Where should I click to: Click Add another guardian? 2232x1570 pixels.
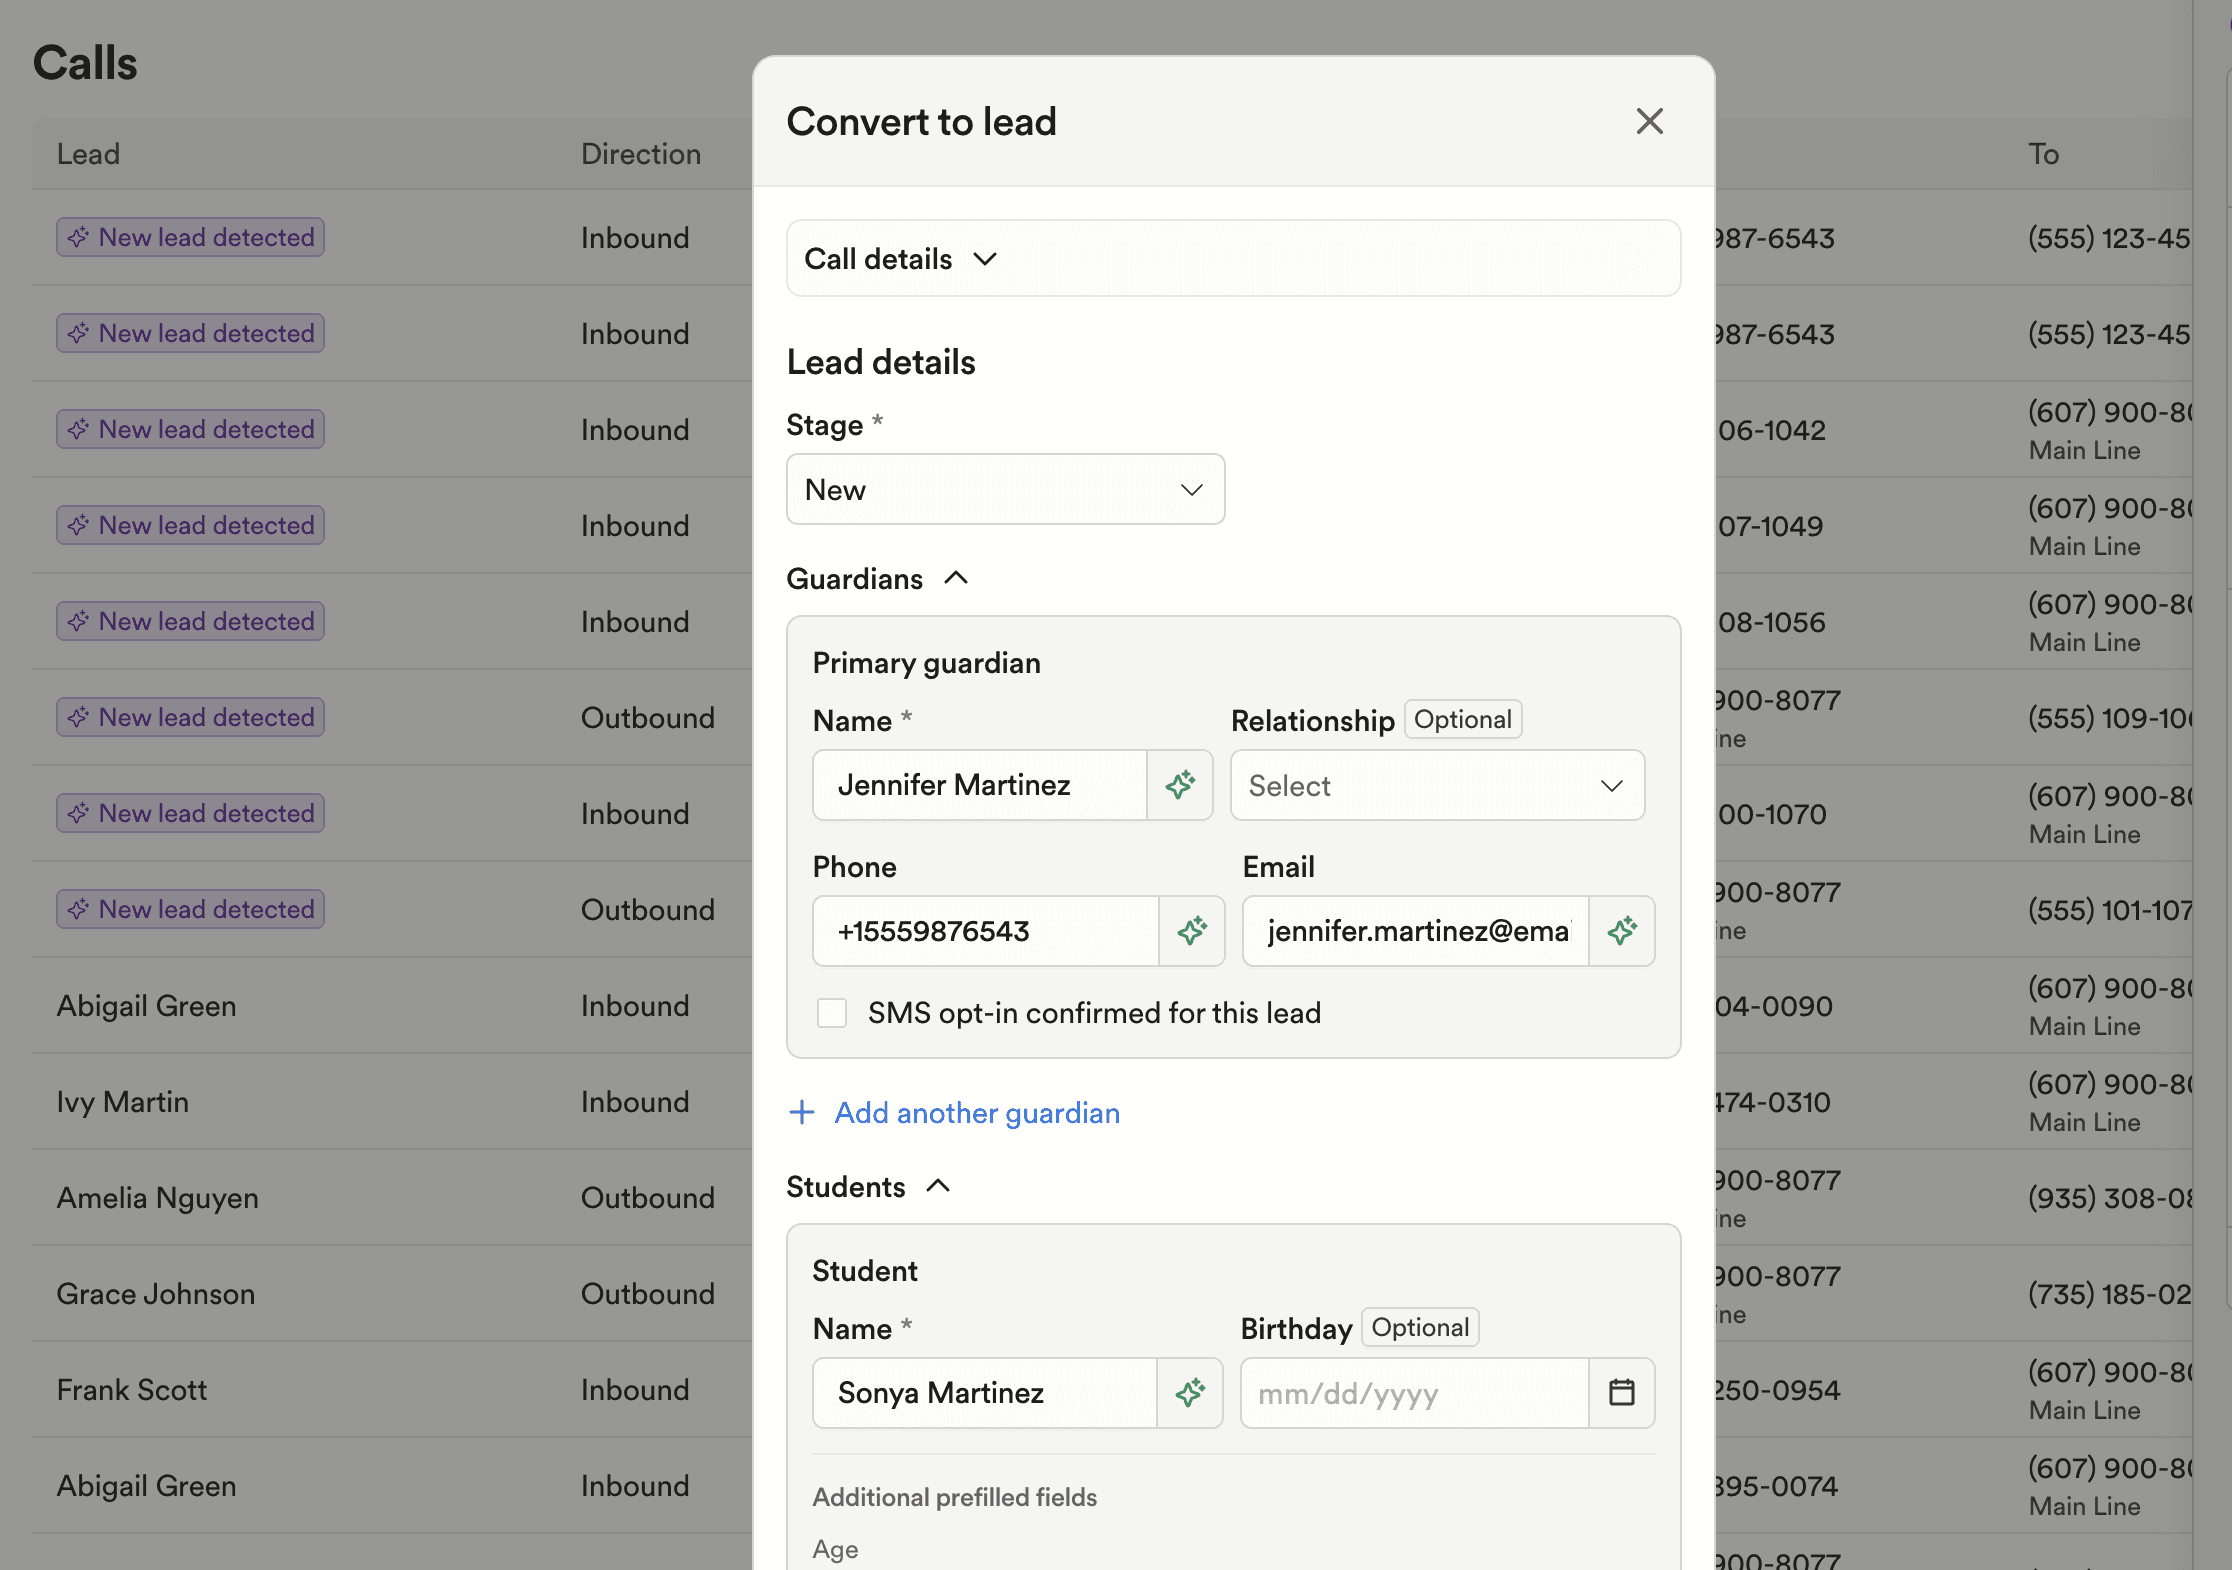click(x=976, y=1113)
